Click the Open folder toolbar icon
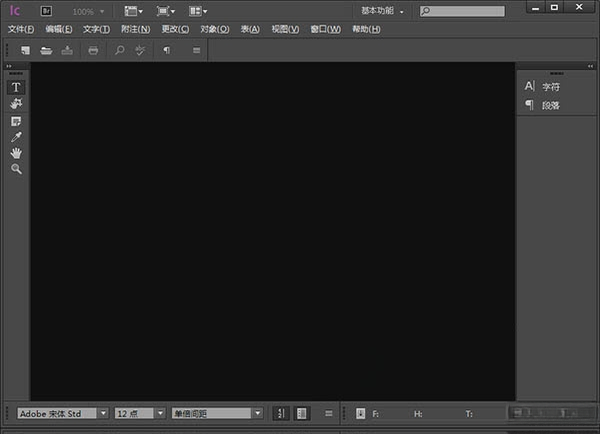This screenshot has height=434, width=600. click(46, 50)
